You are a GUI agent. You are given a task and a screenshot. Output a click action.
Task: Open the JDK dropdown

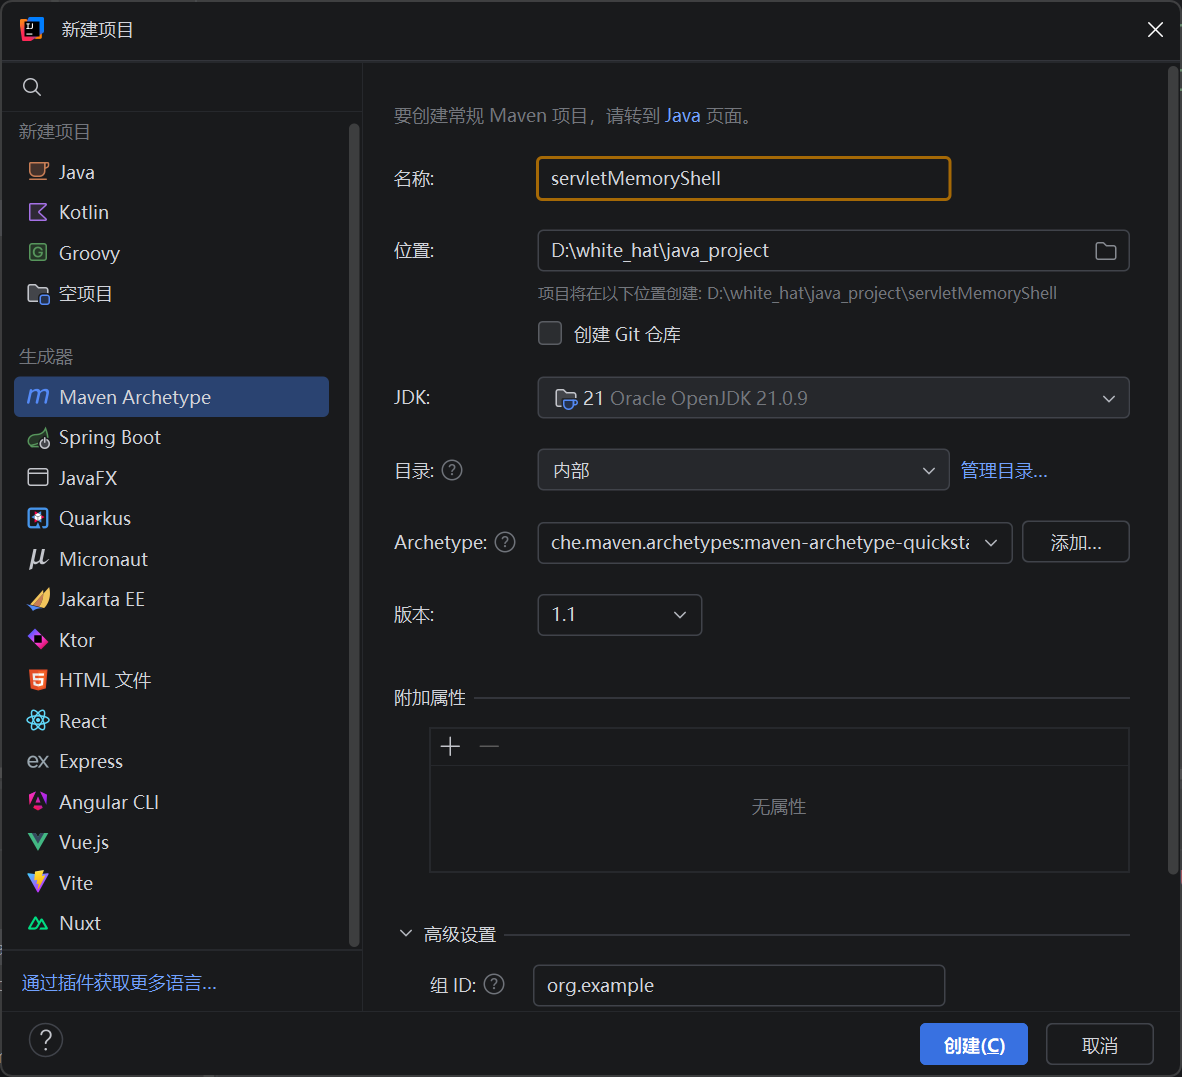click(833, 397)
